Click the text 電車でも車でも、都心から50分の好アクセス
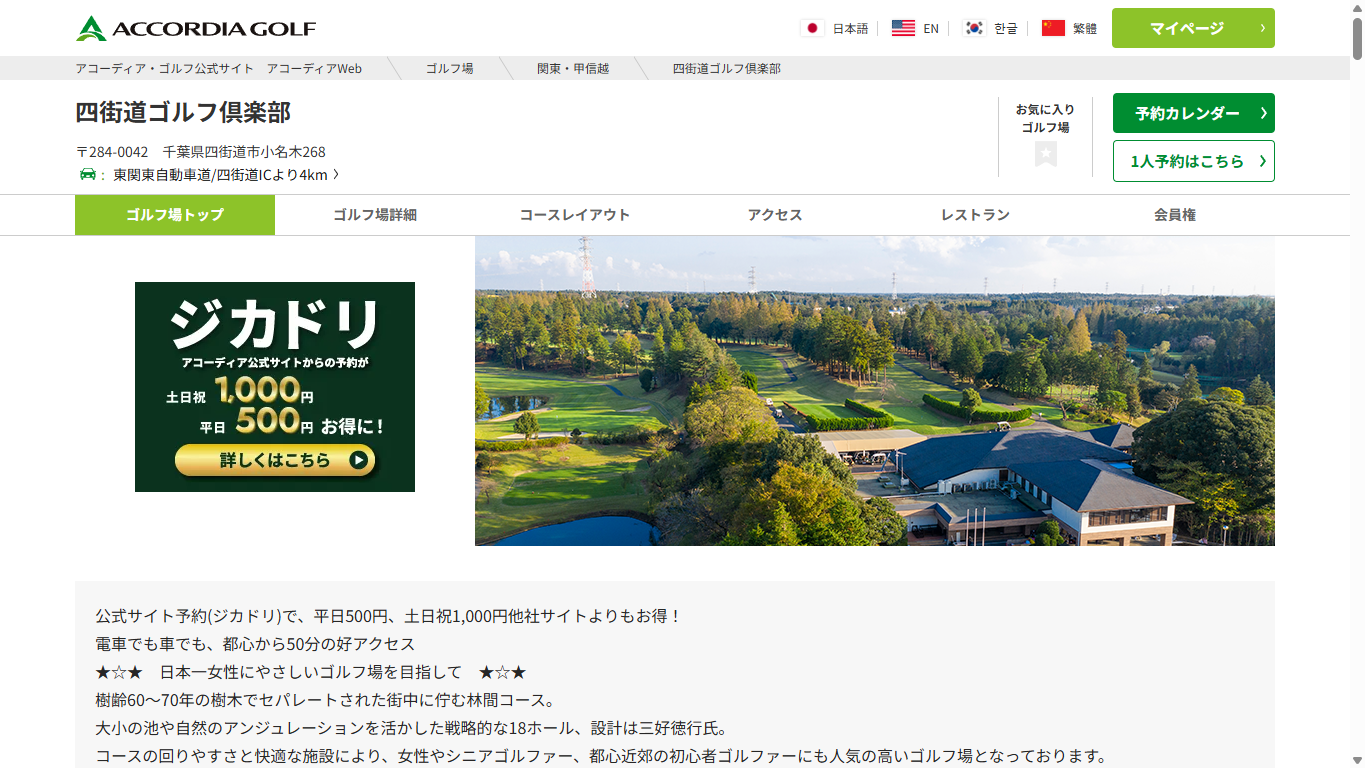Screen dimensions: 1365x768 (255, 644)
